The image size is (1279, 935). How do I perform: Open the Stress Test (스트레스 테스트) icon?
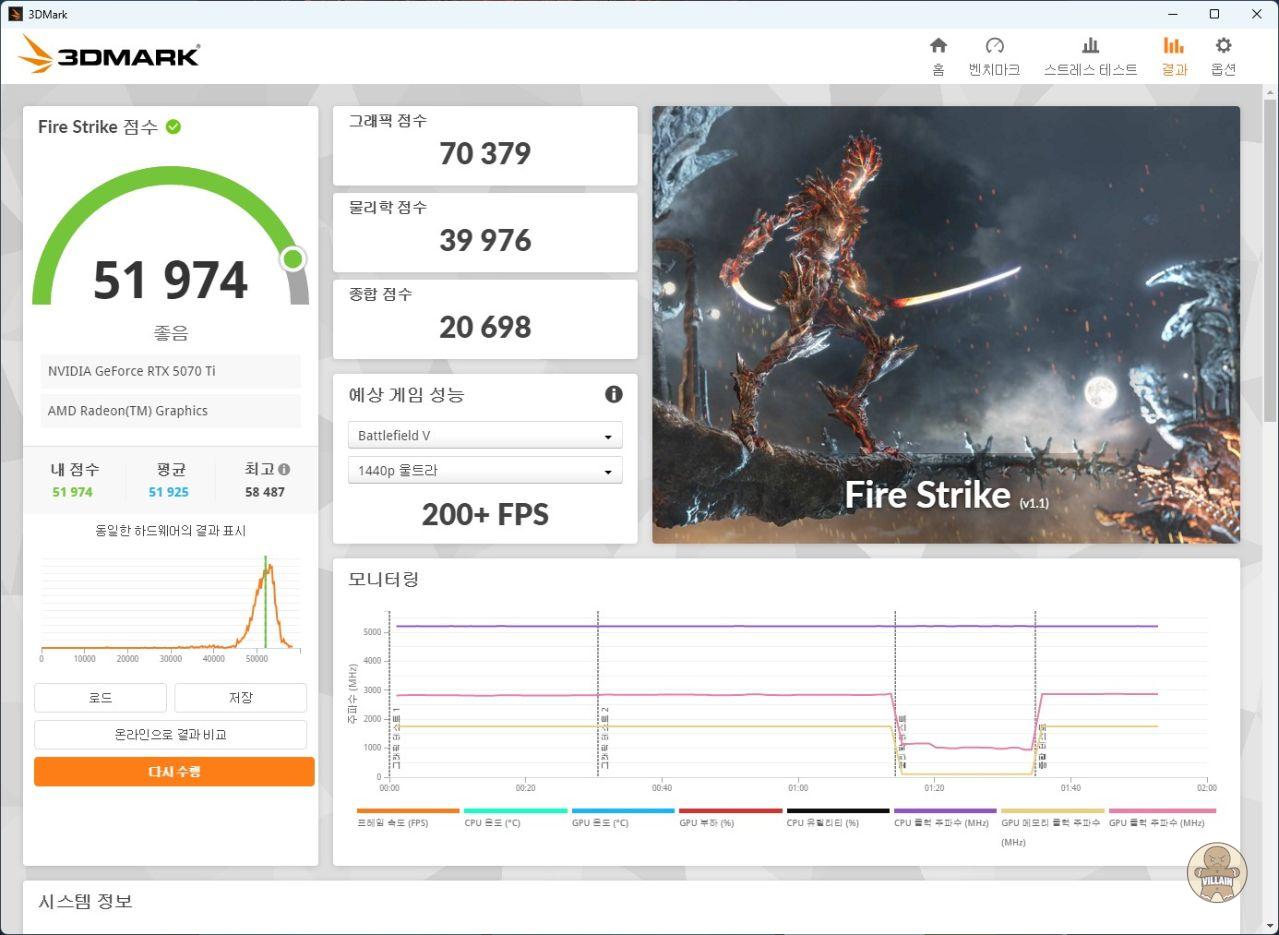point(1090,46)
